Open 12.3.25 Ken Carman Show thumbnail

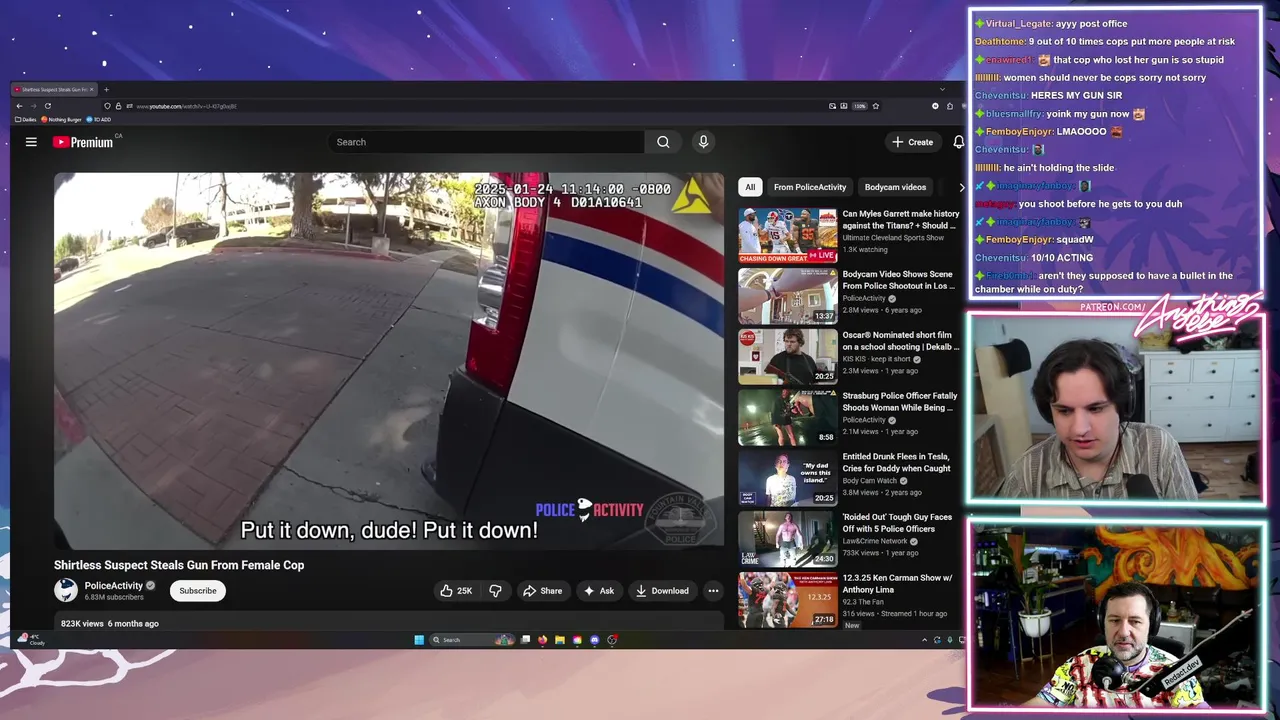point(788,601)
